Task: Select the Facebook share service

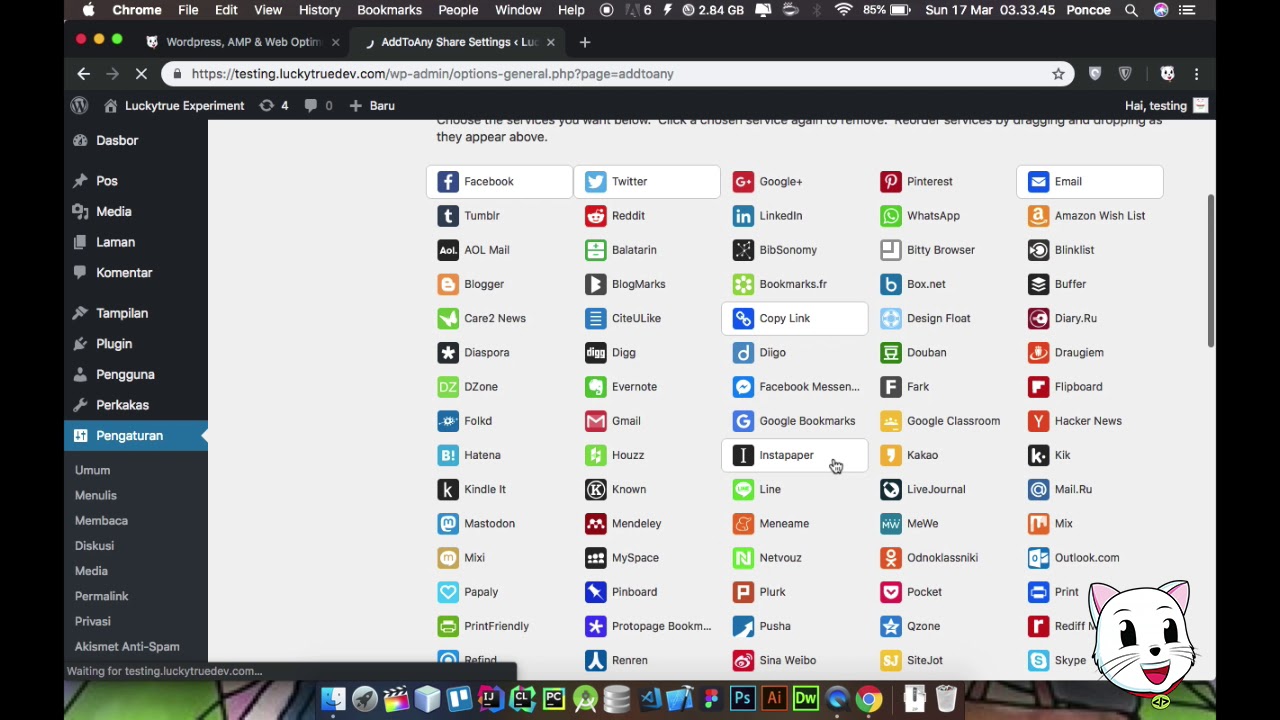Action: [499, 182]
